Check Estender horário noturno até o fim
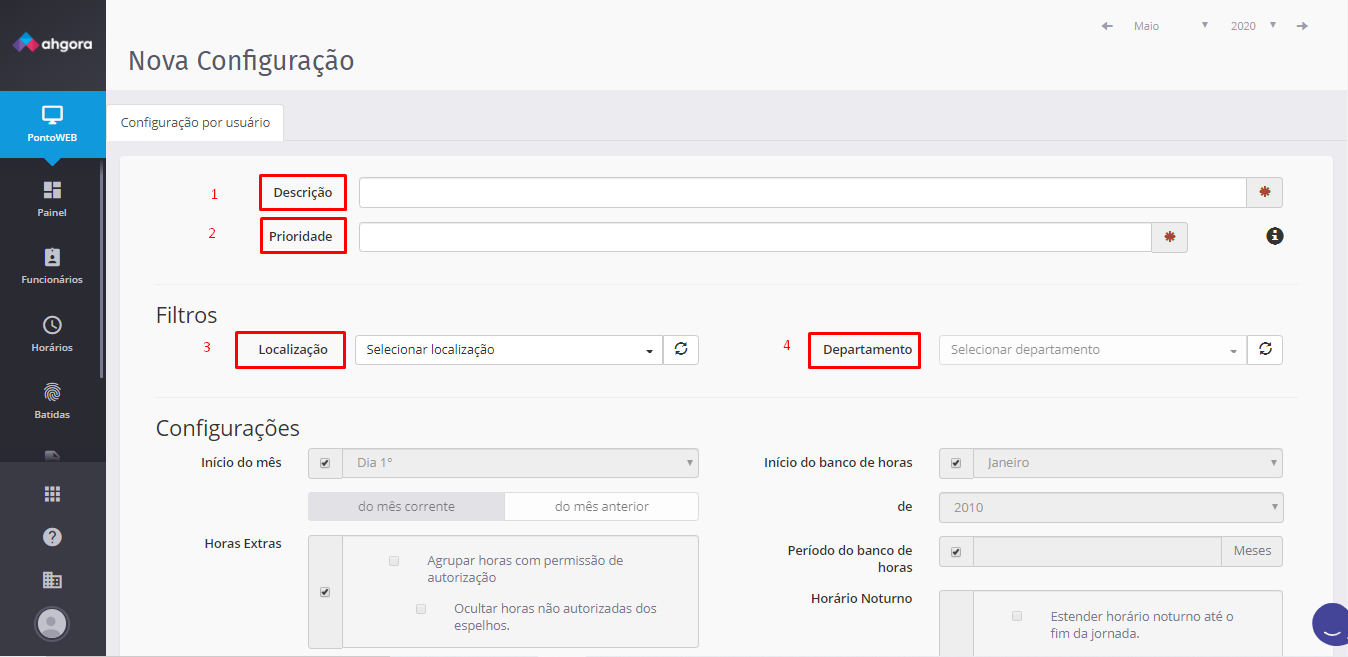 1017,617
